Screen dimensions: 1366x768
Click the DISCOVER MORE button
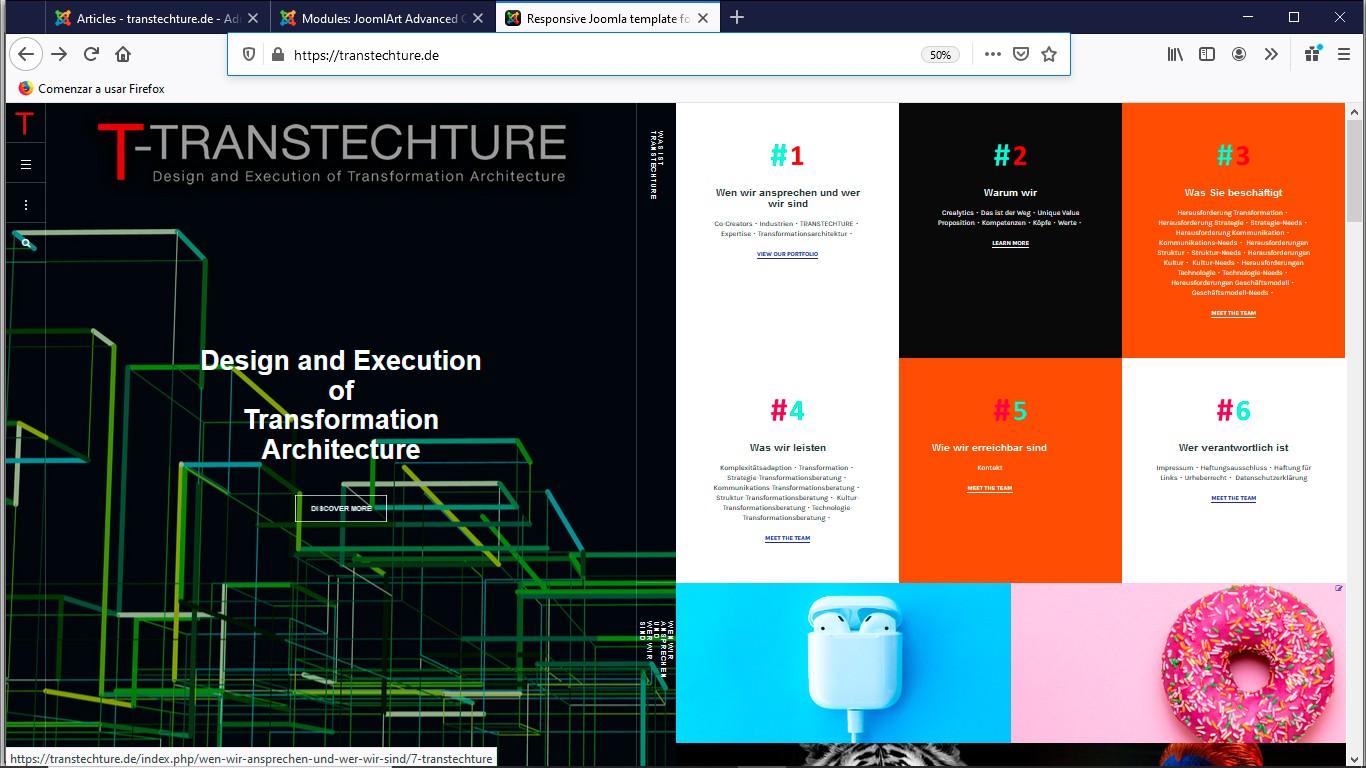click(341, 508)
